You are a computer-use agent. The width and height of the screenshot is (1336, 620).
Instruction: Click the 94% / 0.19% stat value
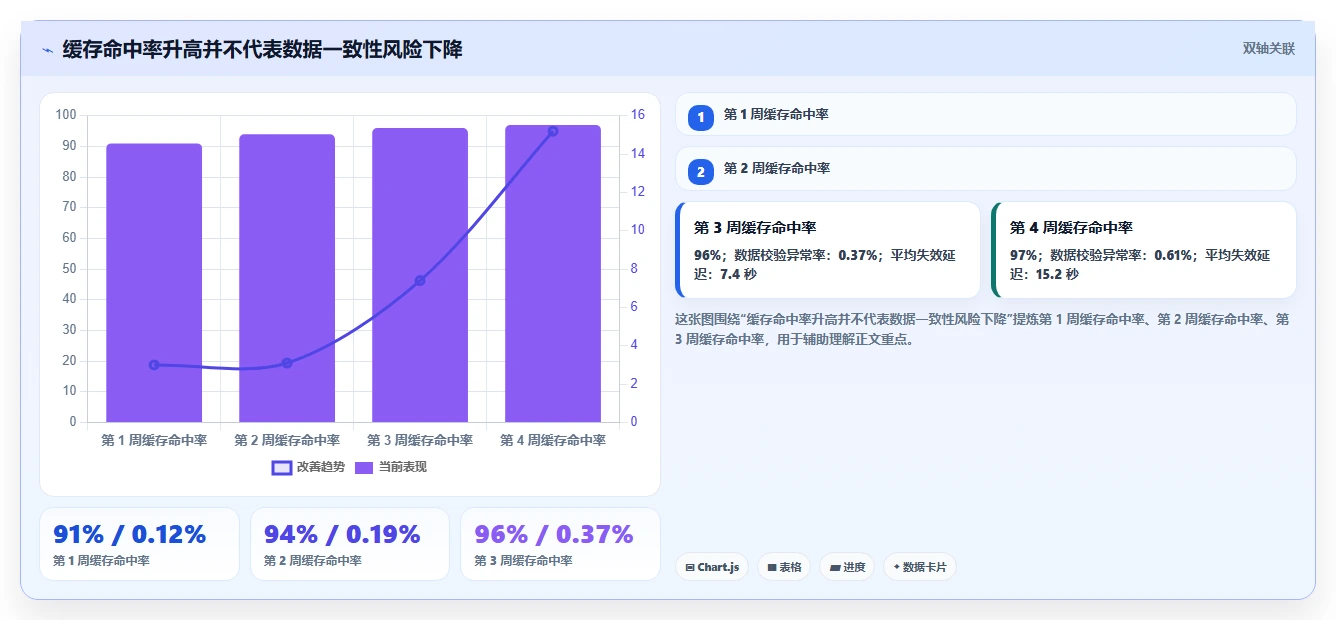click(342, 534)
